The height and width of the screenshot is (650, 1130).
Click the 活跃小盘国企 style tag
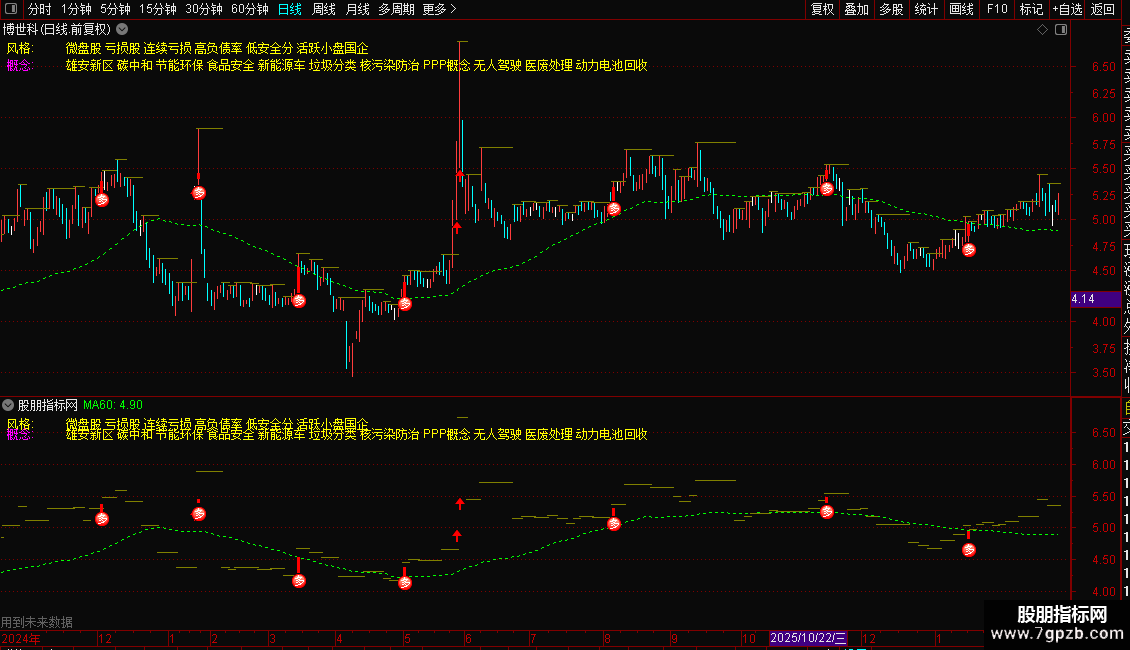pos(332,48)
